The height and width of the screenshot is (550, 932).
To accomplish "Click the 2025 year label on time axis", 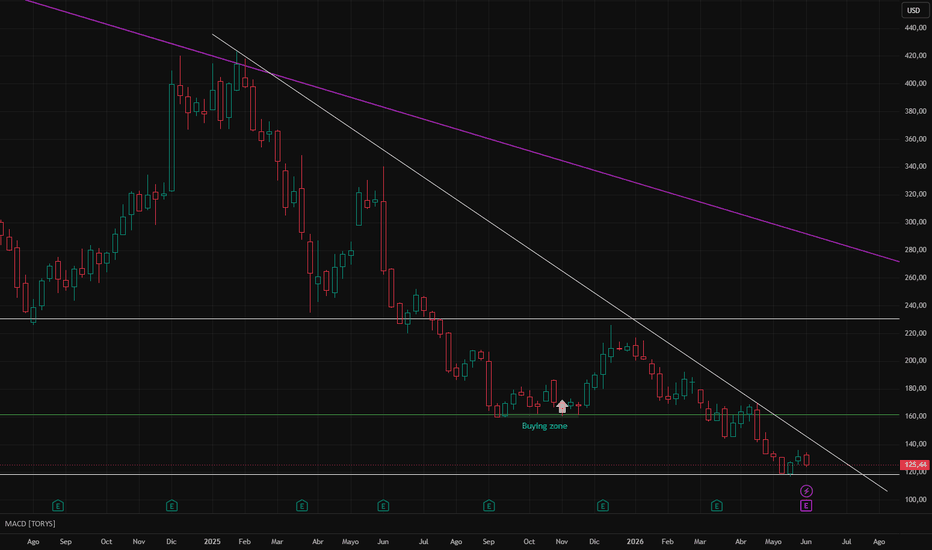I will tap(212, 541).
